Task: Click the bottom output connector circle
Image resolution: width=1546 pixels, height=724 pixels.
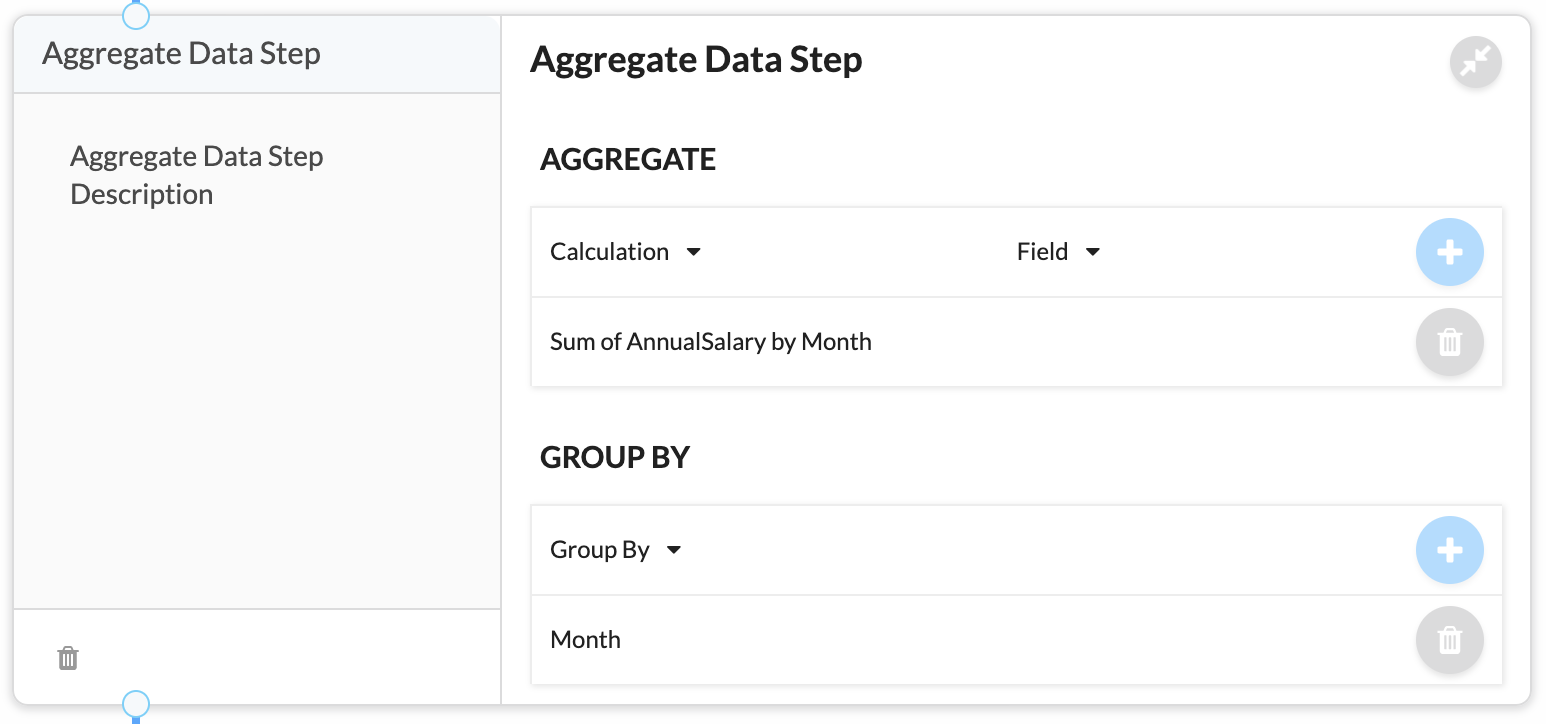Action: pyautogui.click(x=135, y=705)
